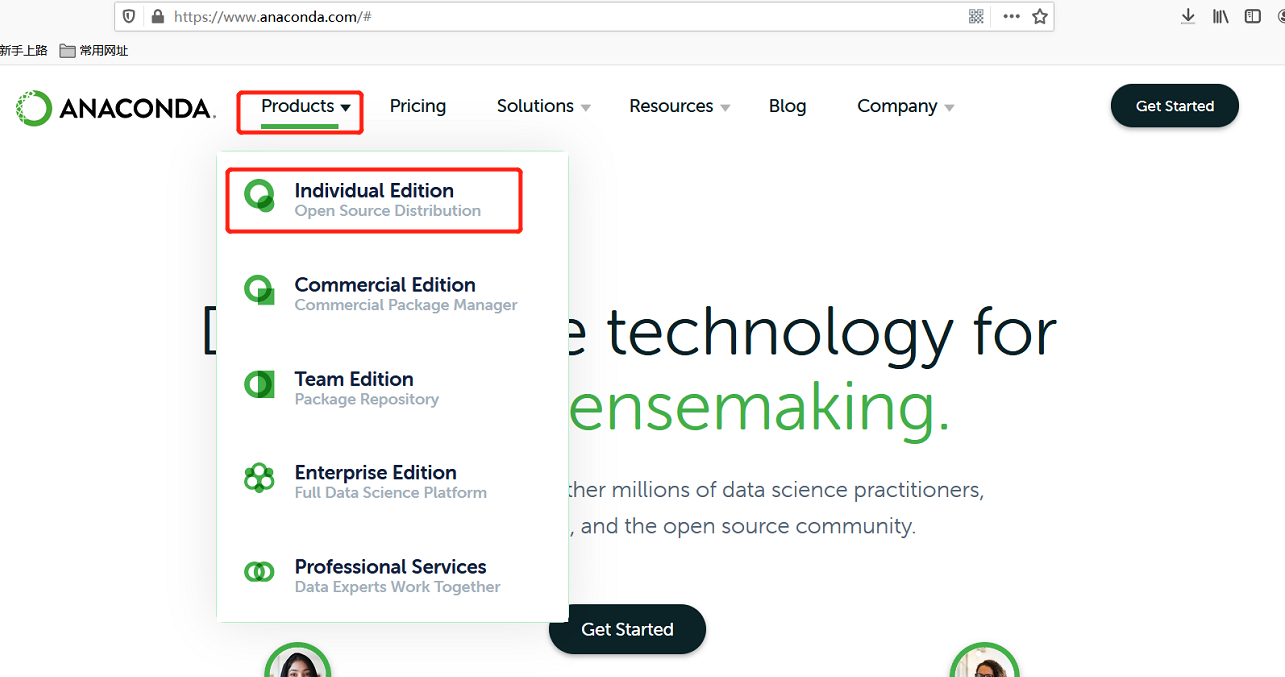Click the Anaconda logo
The width and height of the screenshot is (1285, 677).
[x=116, y=108]
